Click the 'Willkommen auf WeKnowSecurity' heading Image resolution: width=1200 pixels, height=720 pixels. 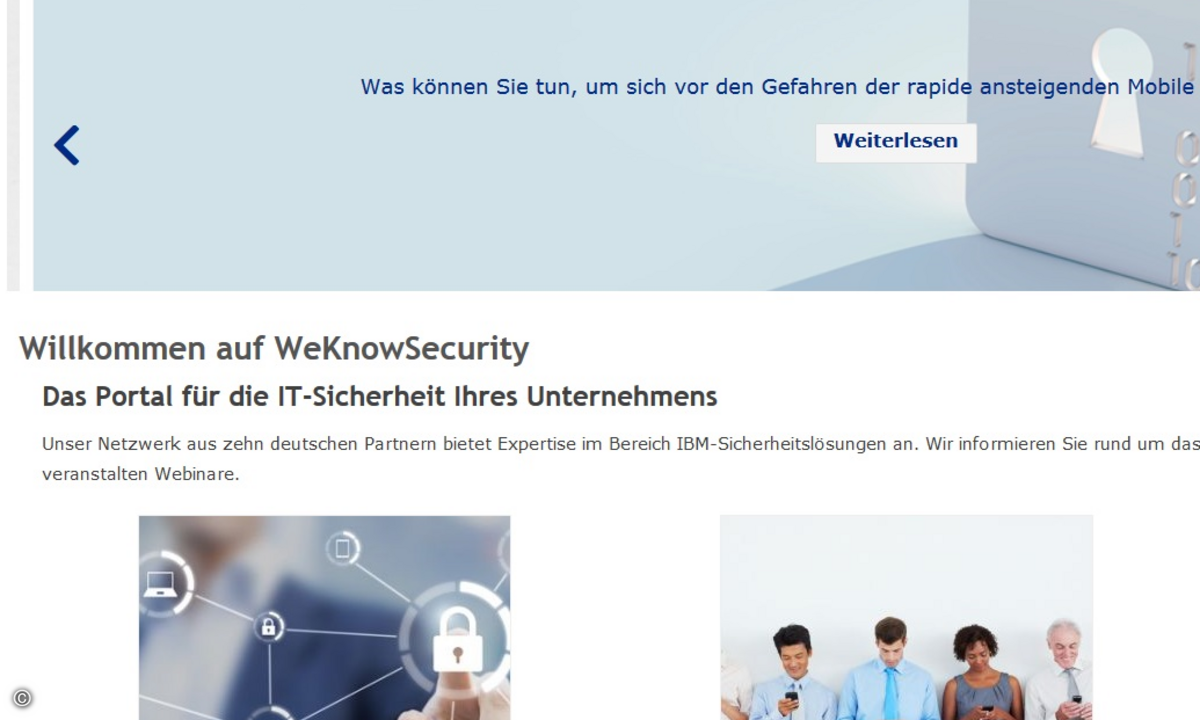(x=274, y=349)
